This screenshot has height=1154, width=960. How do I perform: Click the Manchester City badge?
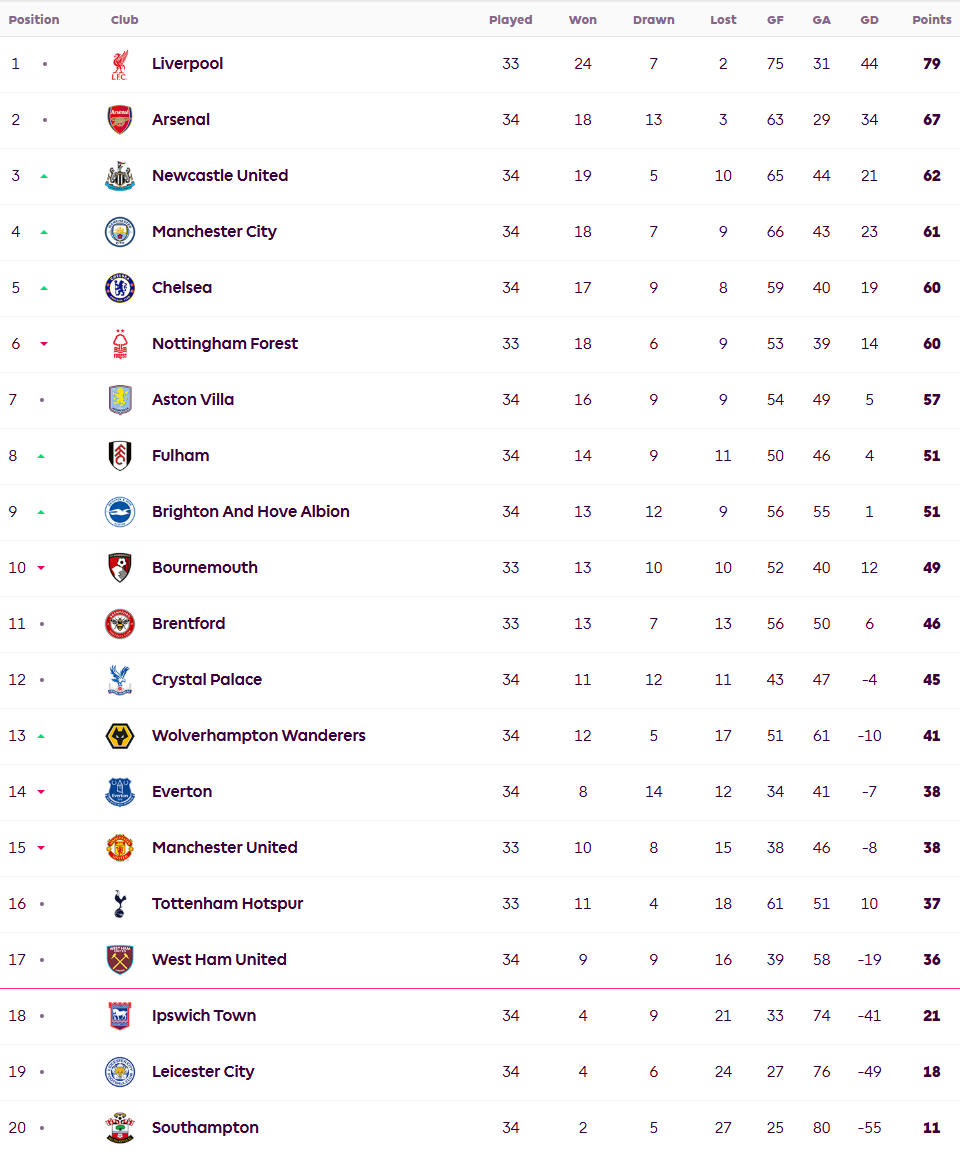(x=120, y=232)
